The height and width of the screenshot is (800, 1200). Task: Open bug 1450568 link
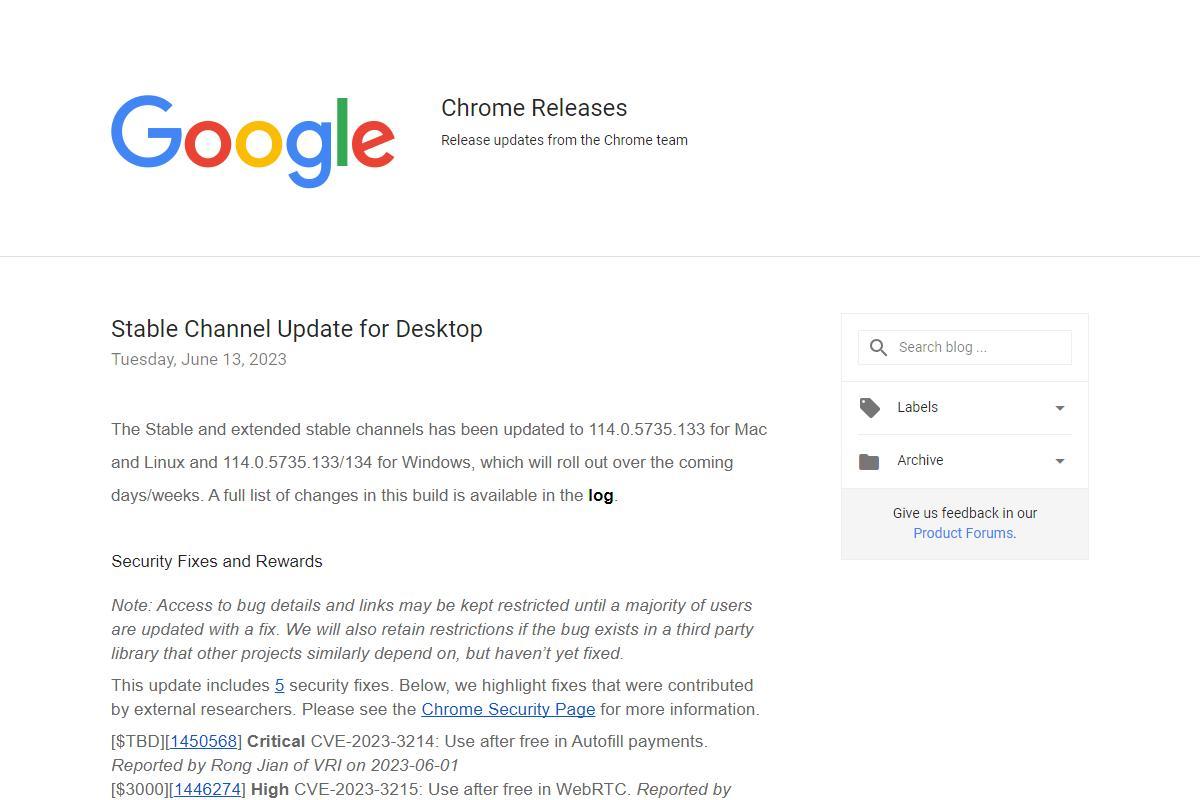point(204,741)
